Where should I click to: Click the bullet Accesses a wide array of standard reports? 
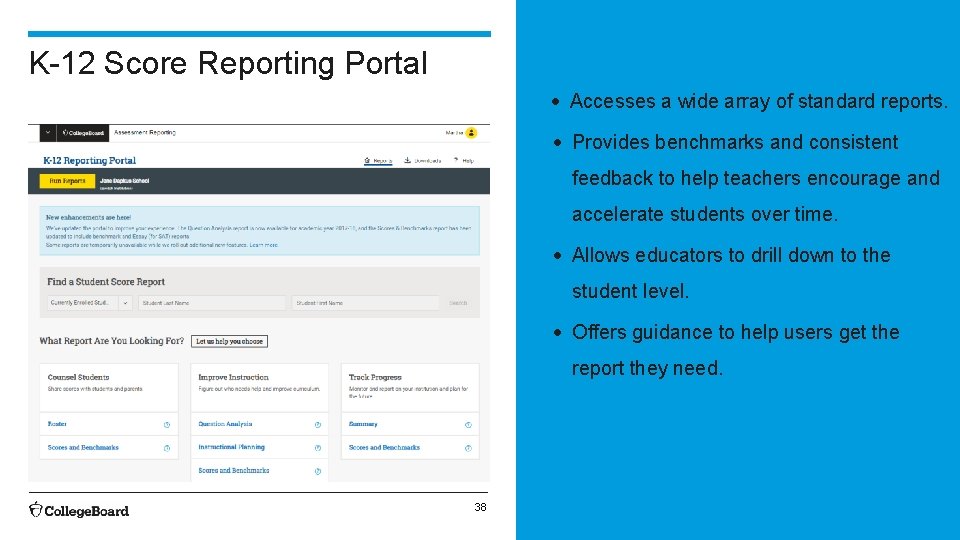click(759, 101)
